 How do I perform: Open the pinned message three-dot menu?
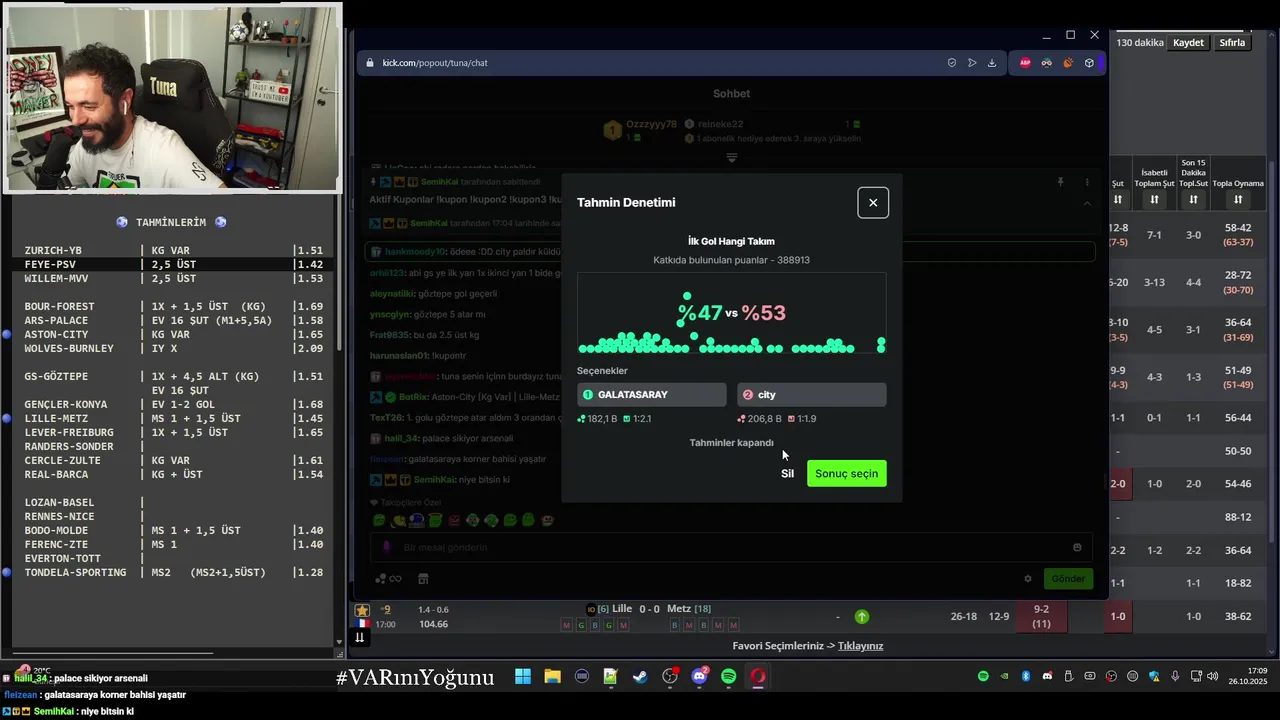tap(1087, 182)
